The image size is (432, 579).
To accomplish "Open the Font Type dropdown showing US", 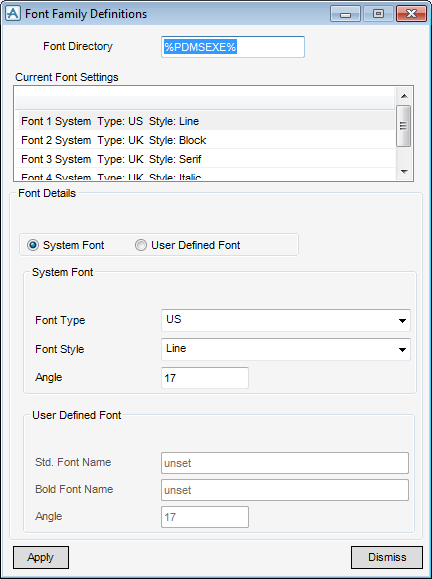I will (286, 320).
